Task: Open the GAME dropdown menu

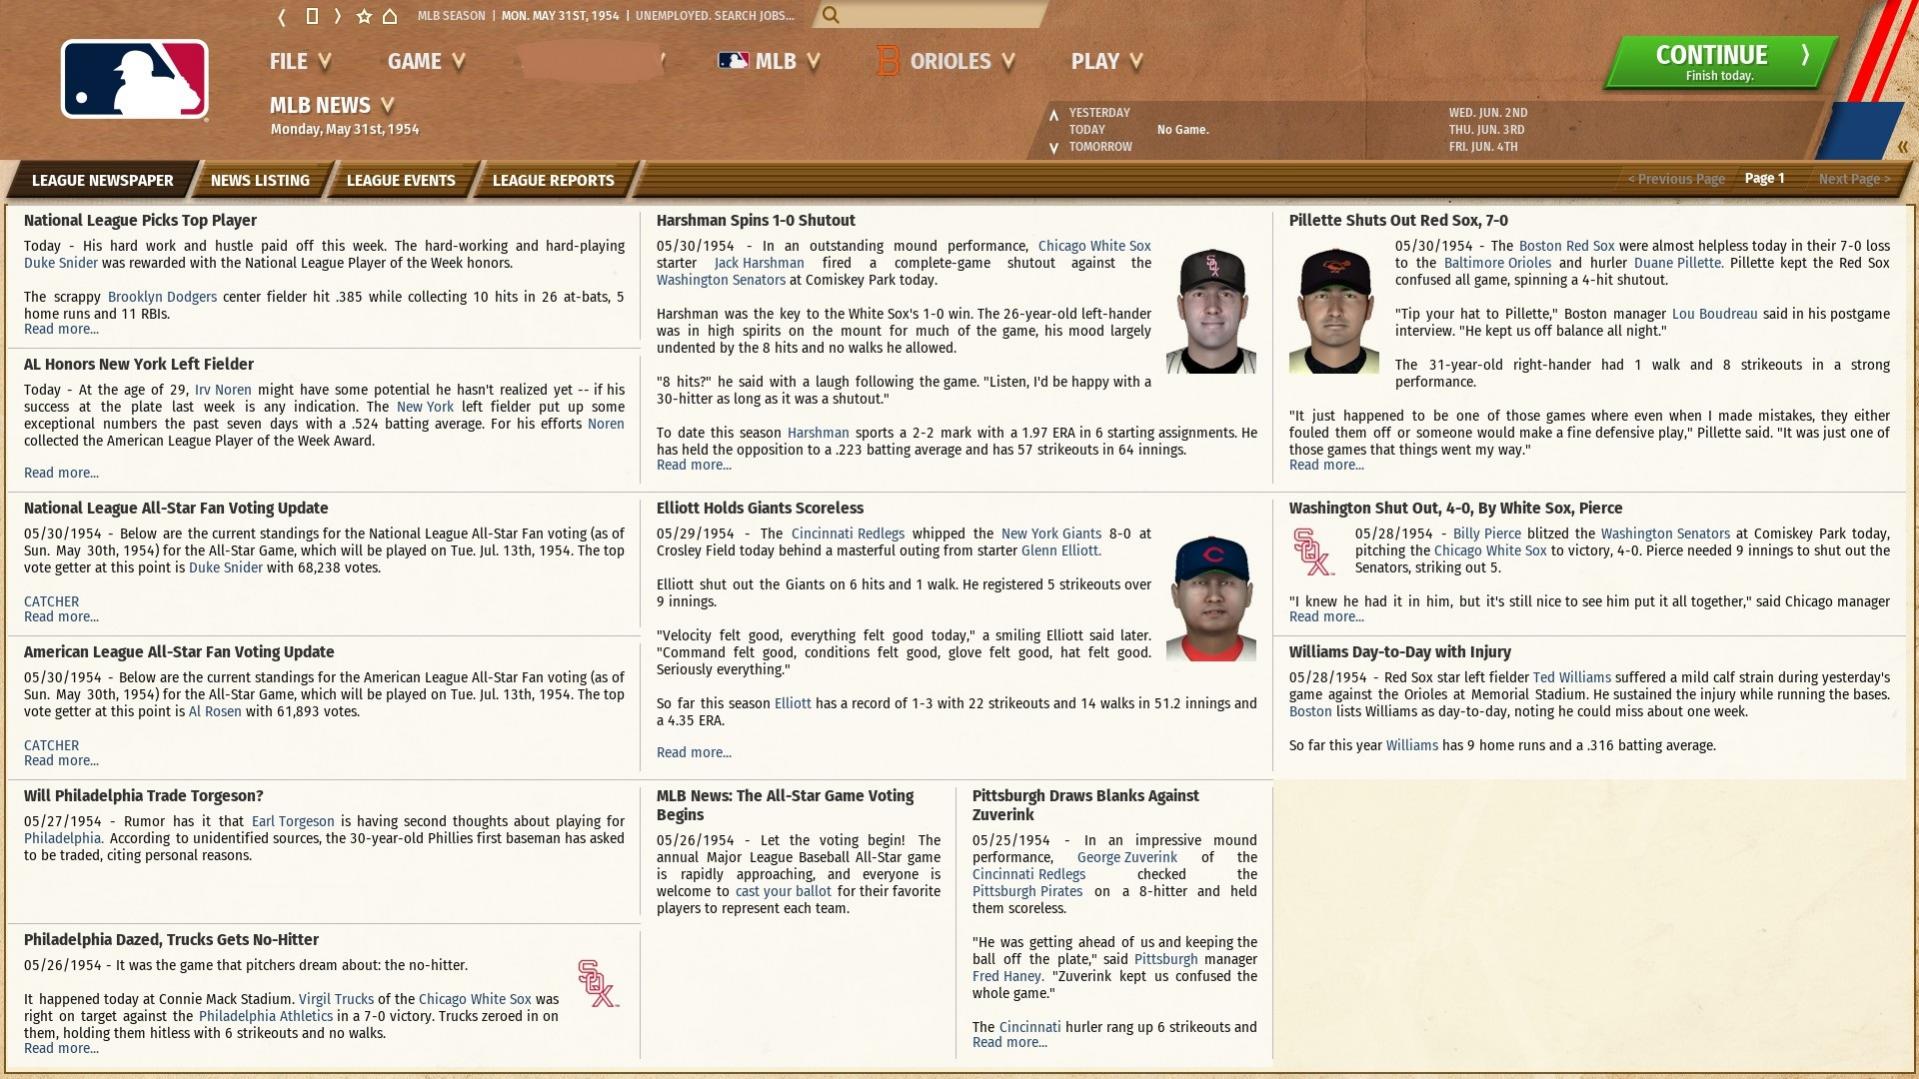Action: (427, 61)
